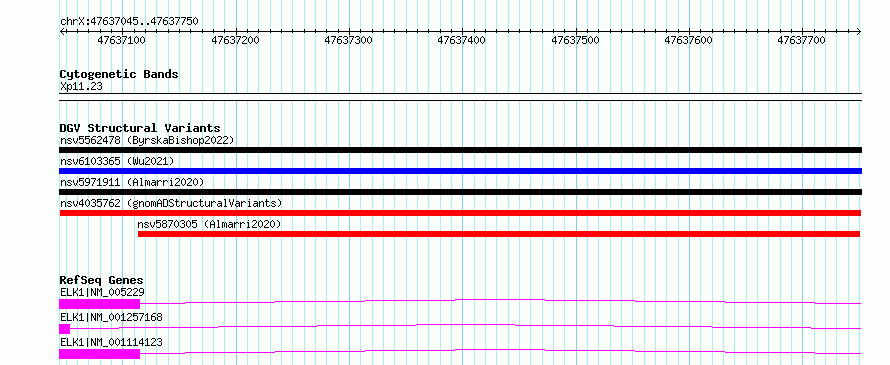Click the nsv5971911 (Almarri2020) label
Viewport: 890px width, 365px height.
(132, 182)
